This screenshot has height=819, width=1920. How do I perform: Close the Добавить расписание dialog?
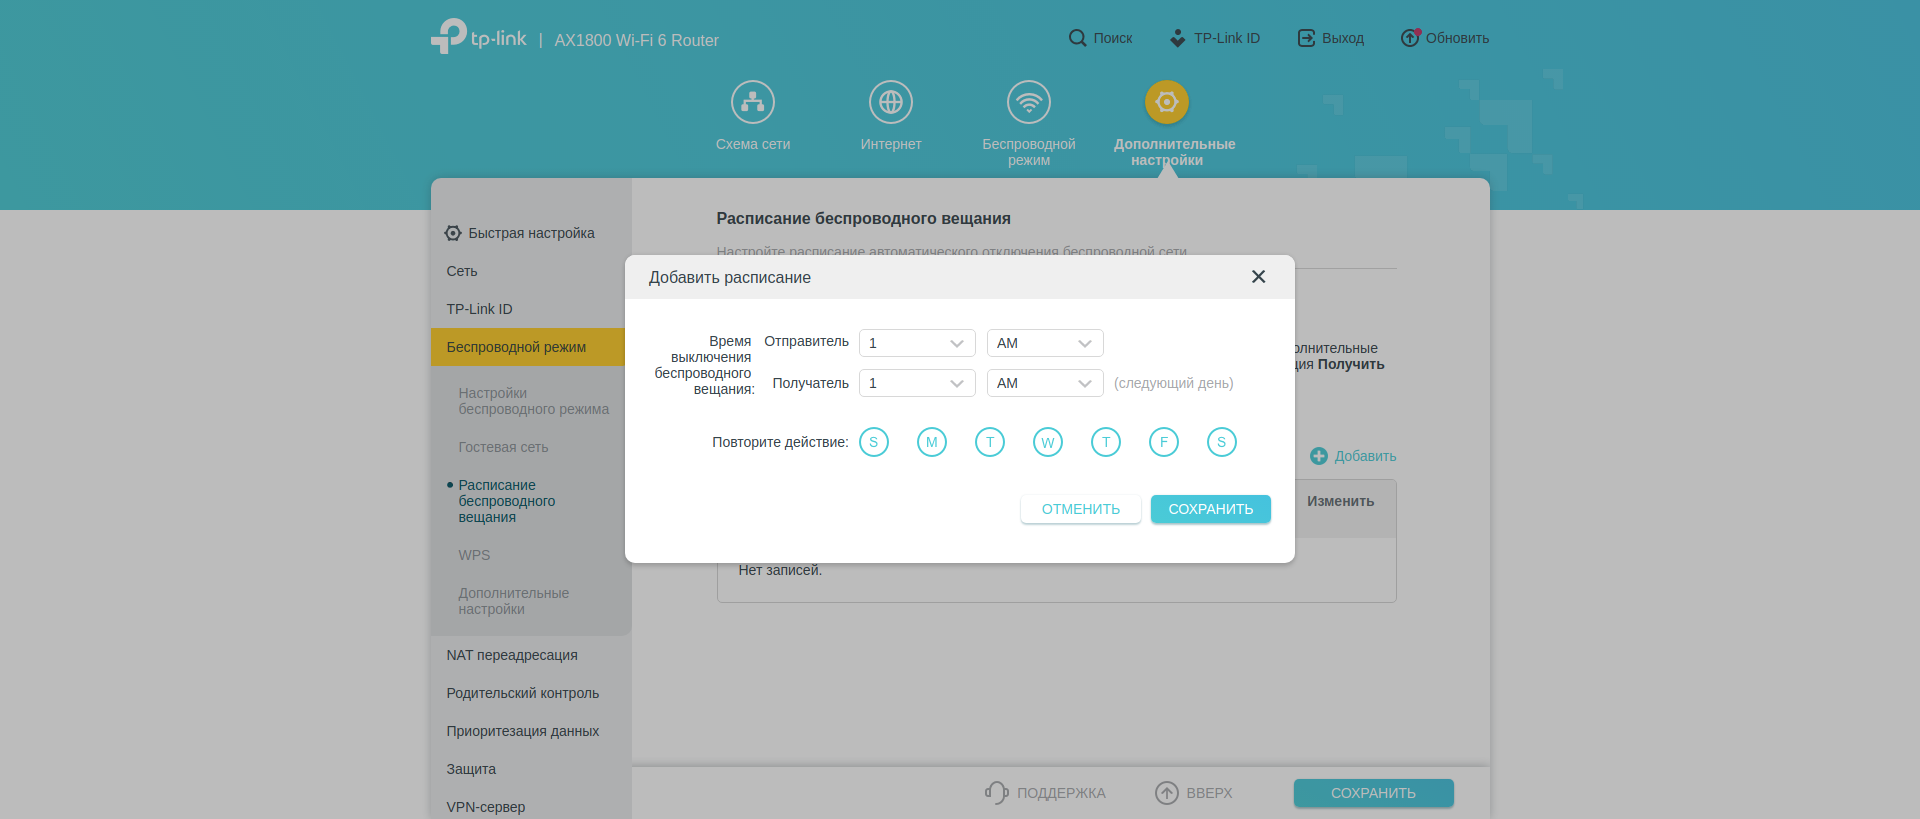(1258, 277)
